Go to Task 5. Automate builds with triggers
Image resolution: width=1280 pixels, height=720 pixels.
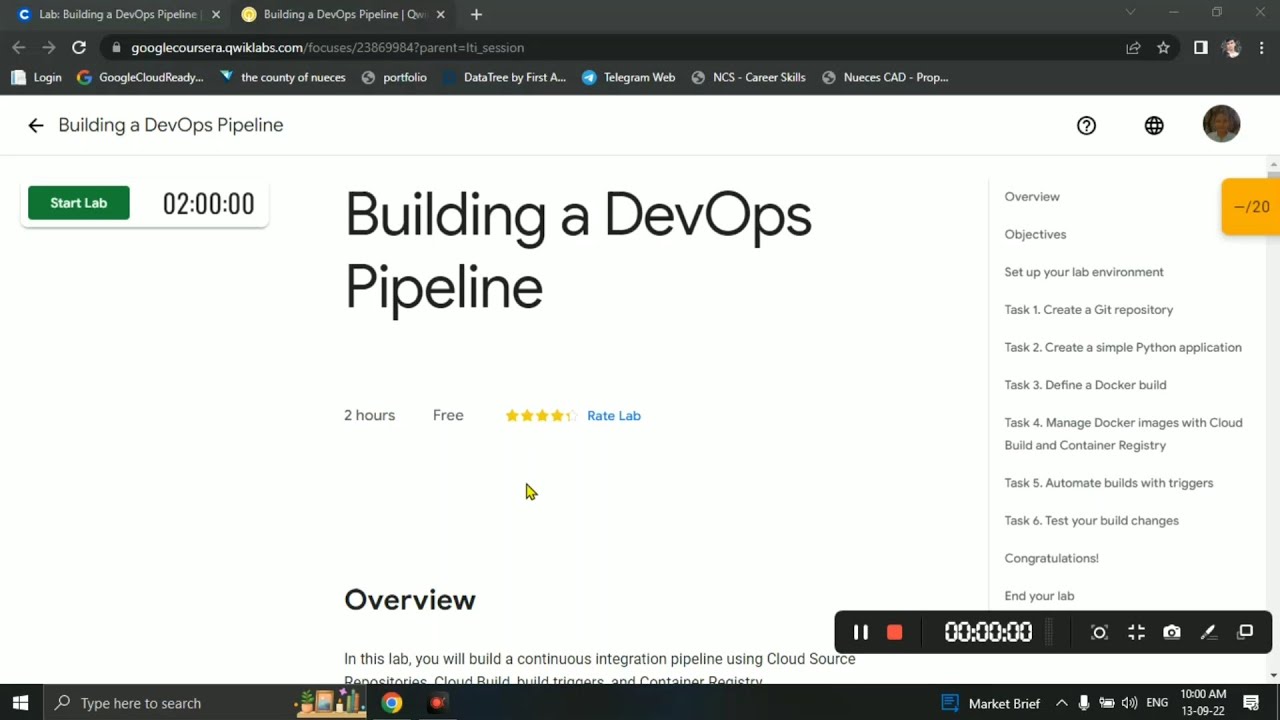pos(1109,483)
